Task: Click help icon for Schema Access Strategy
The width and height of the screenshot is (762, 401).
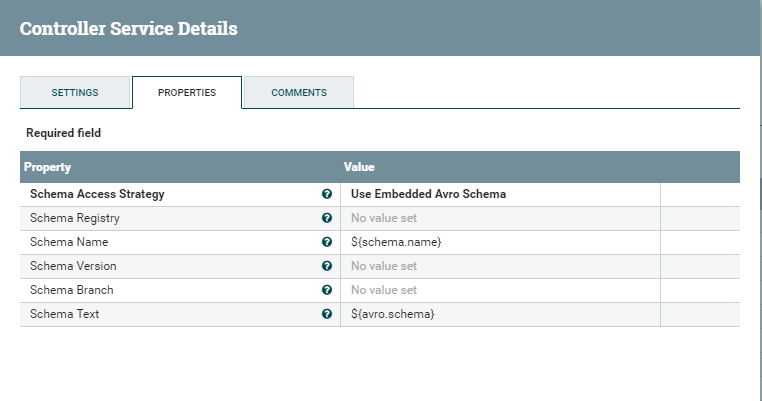Action: pos(327,194)
